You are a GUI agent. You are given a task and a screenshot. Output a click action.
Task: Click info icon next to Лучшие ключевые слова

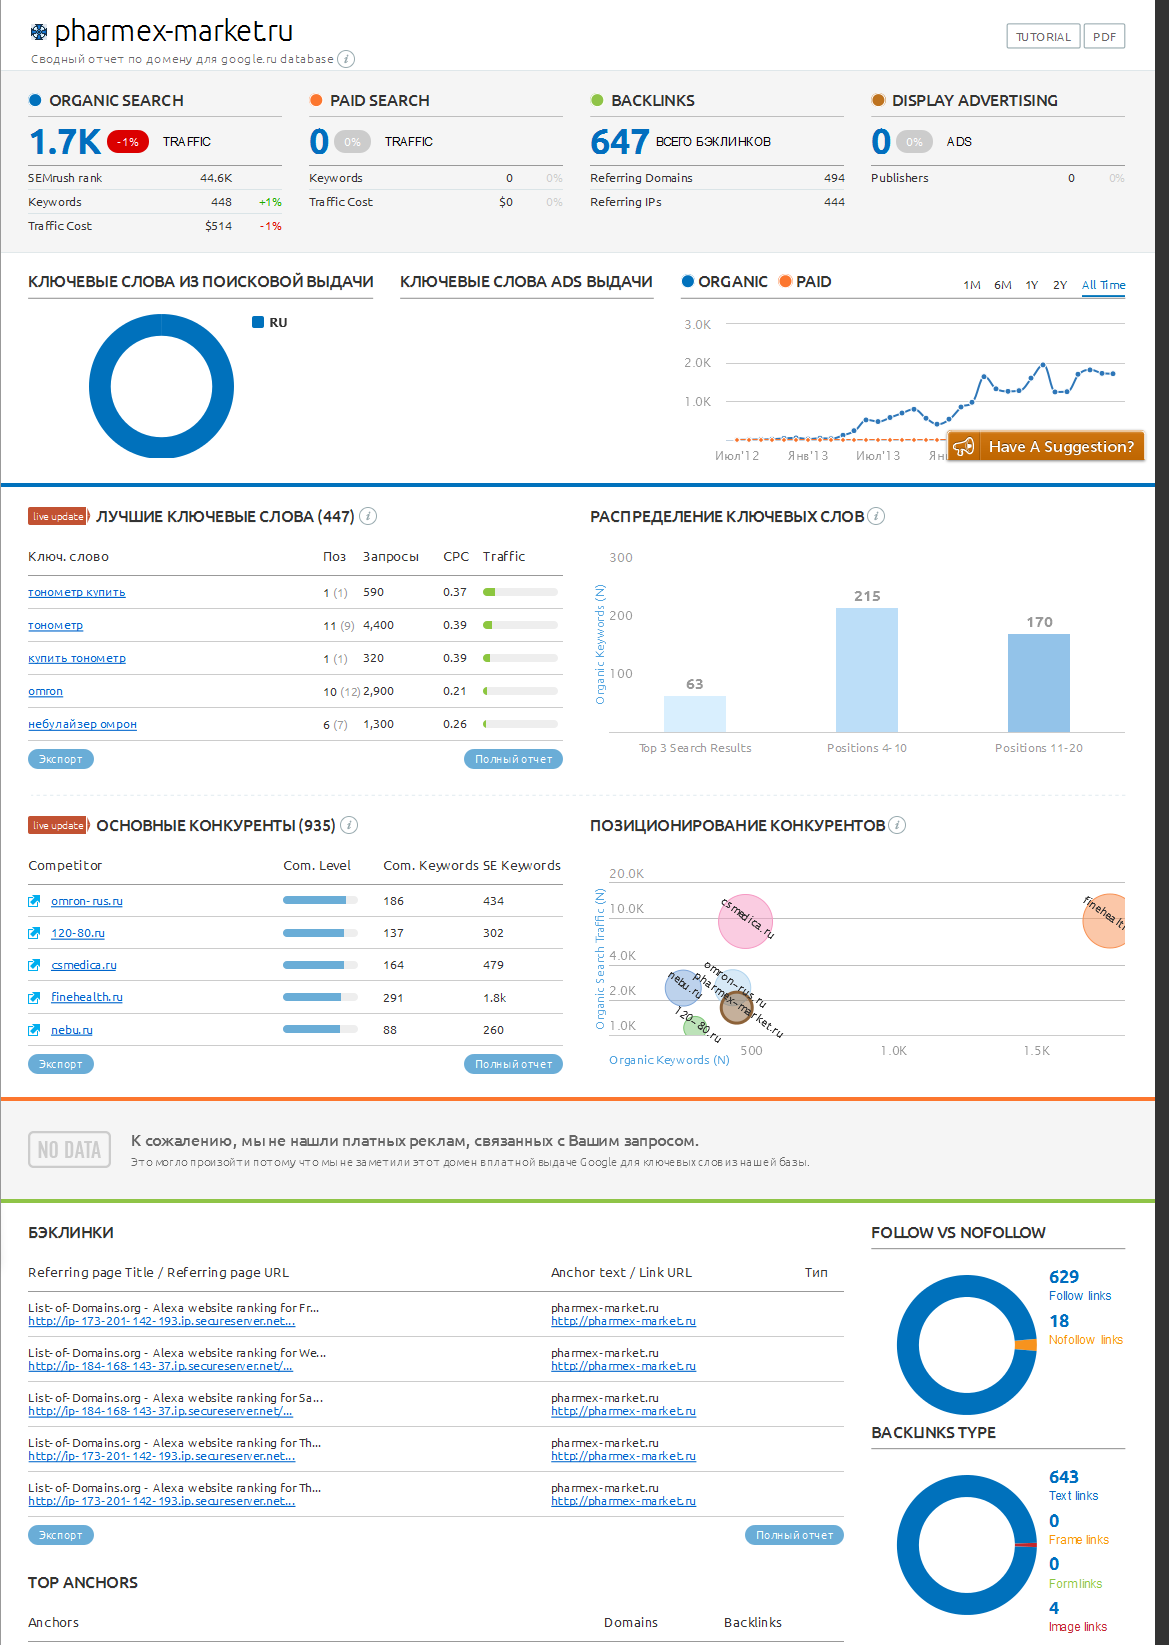[368, 516]
